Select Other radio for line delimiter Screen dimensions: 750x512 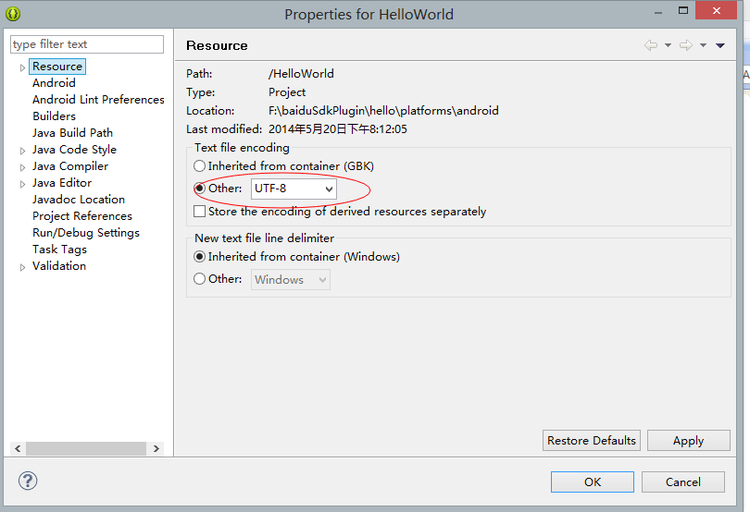click(199, 278)
